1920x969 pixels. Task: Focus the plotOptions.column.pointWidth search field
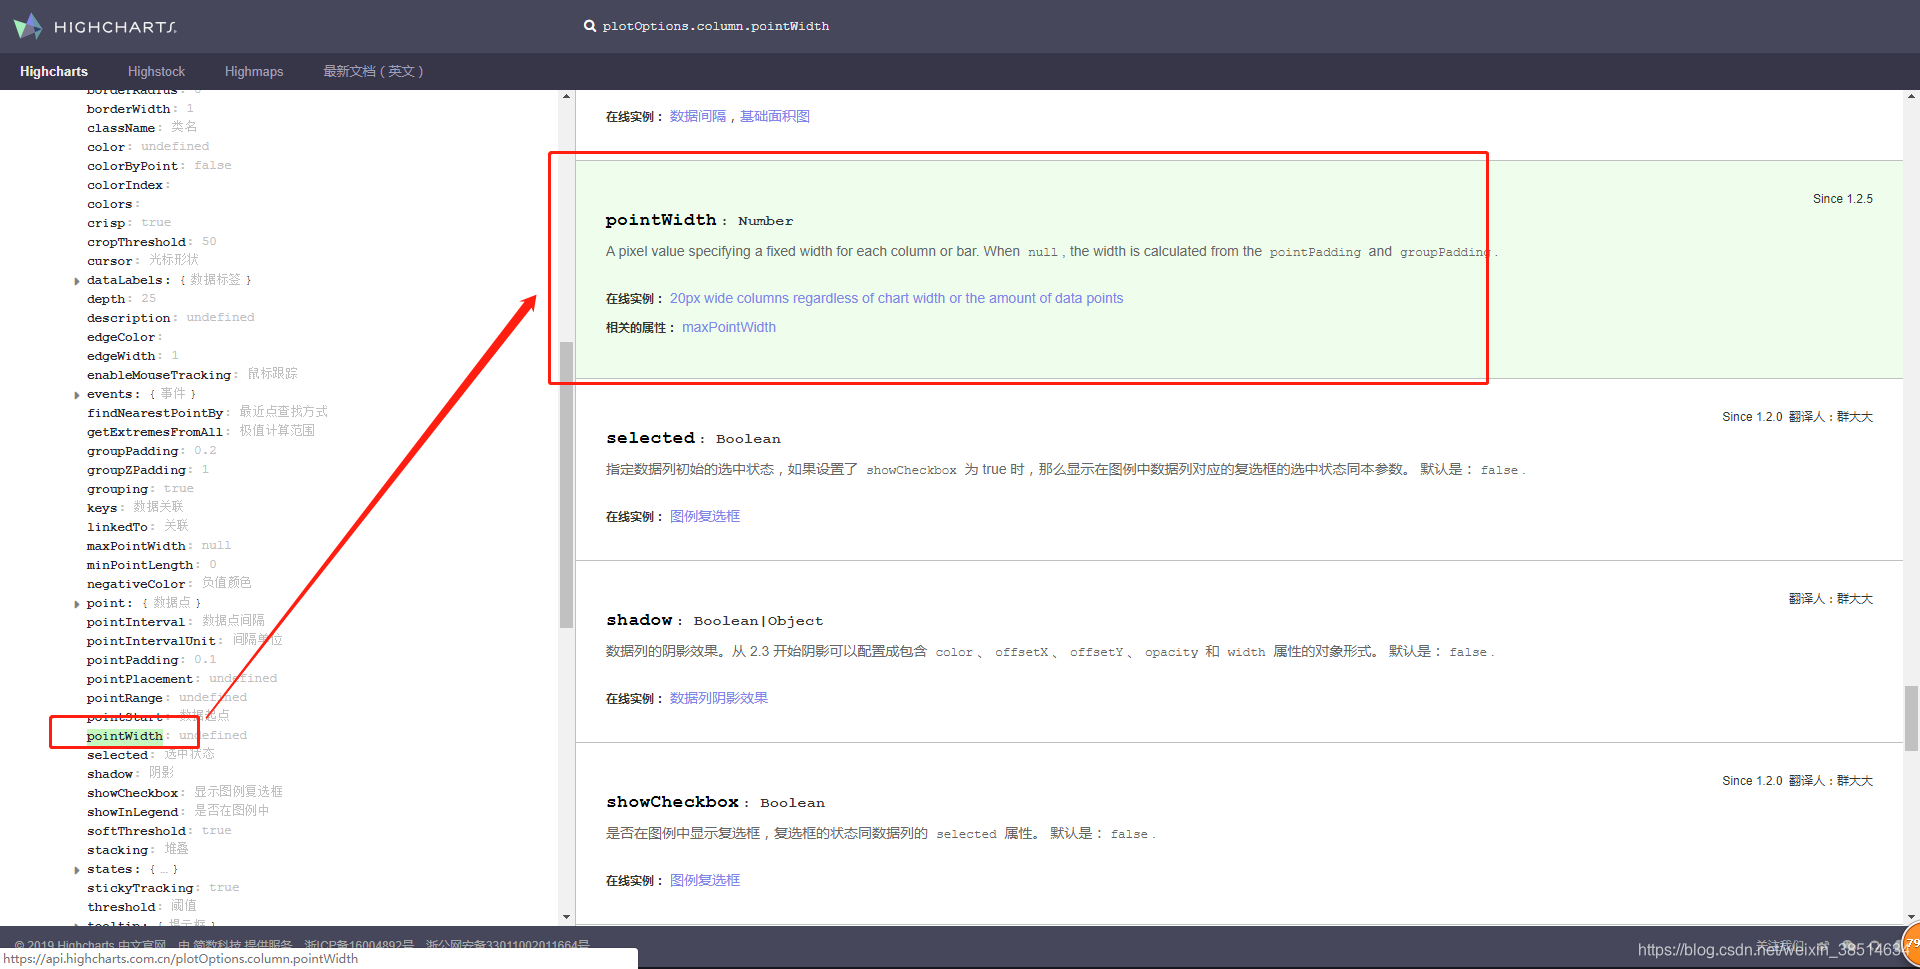(x=715, y=26)
